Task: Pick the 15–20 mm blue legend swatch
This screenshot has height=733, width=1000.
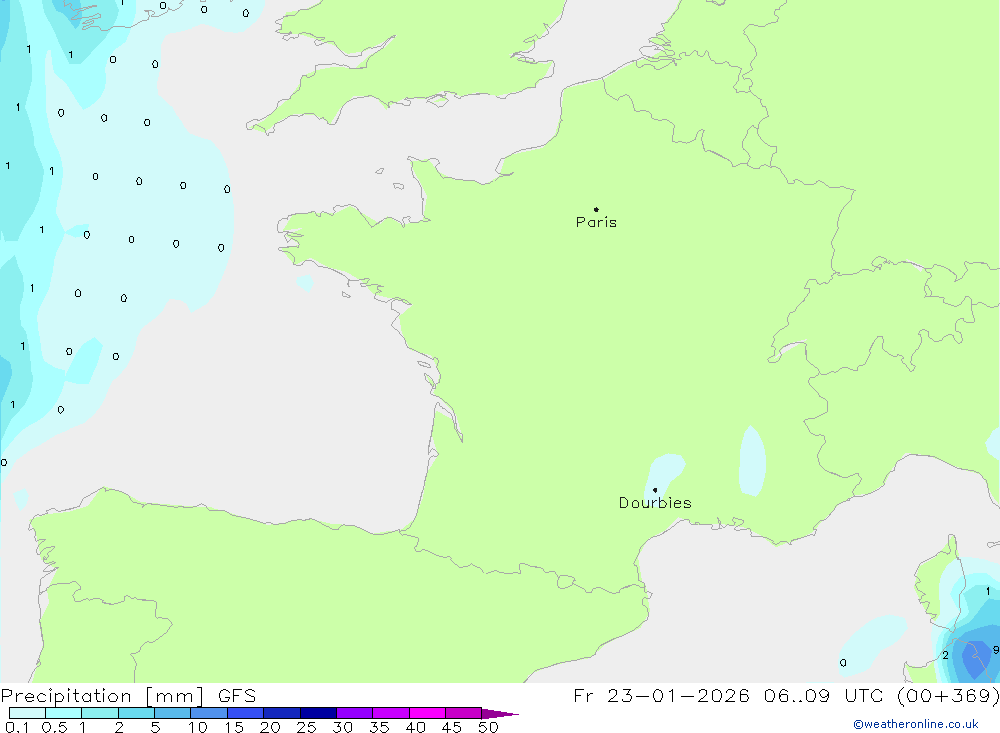Action: coord(245,713)
